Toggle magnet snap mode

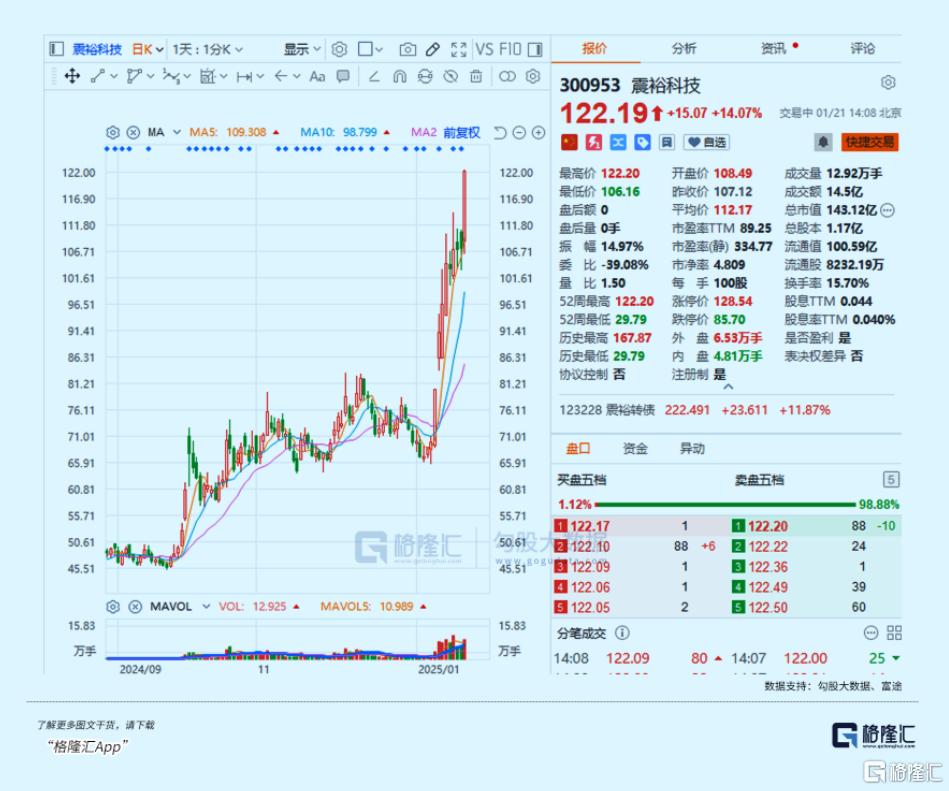pyautogui.click(x=399, y=76)
